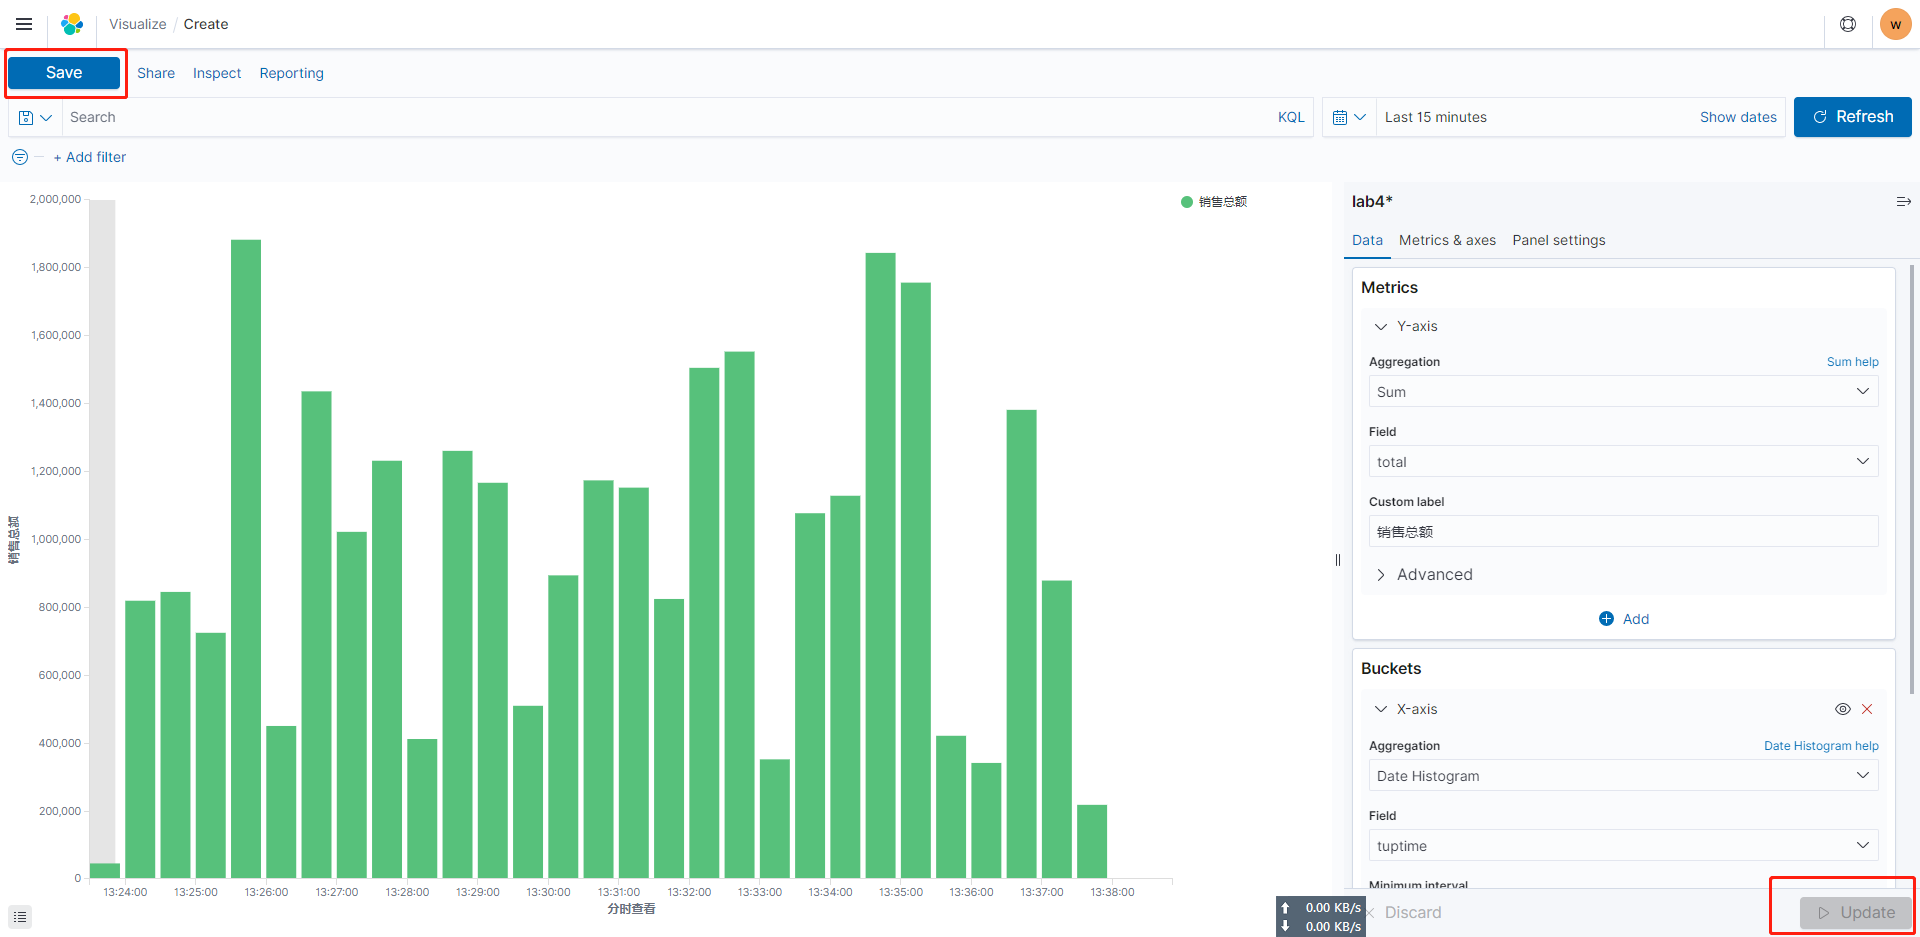Click the panel resize handle
1920x937 pixels.
[x=1338, y=560]
